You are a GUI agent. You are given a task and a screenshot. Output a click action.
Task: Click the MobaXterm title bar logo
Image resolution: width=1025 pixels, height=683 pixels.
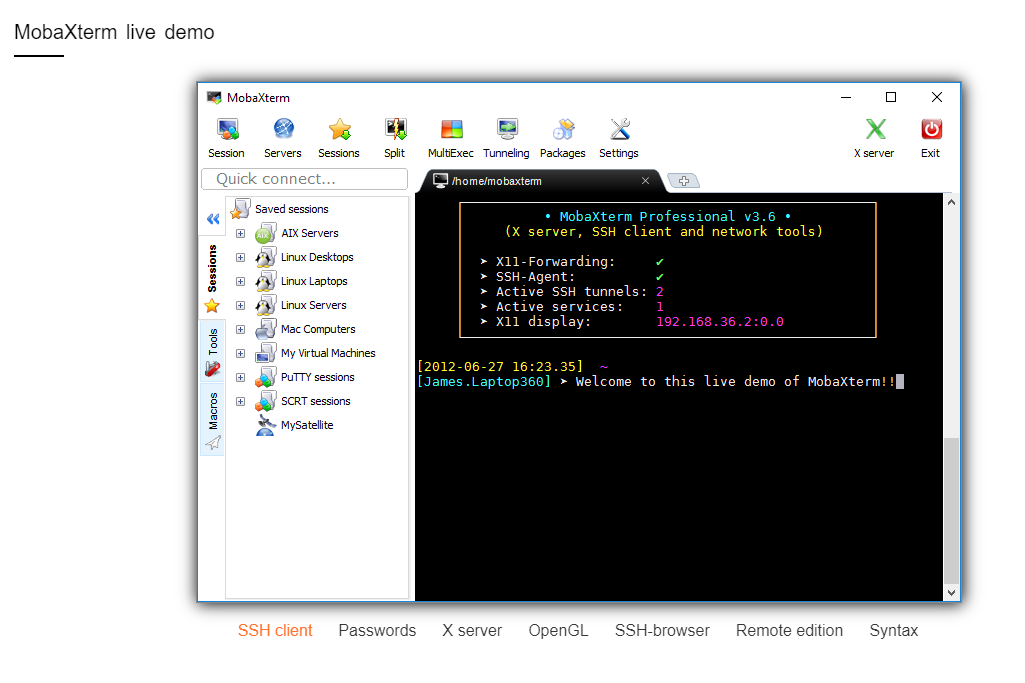click(214, 97)
